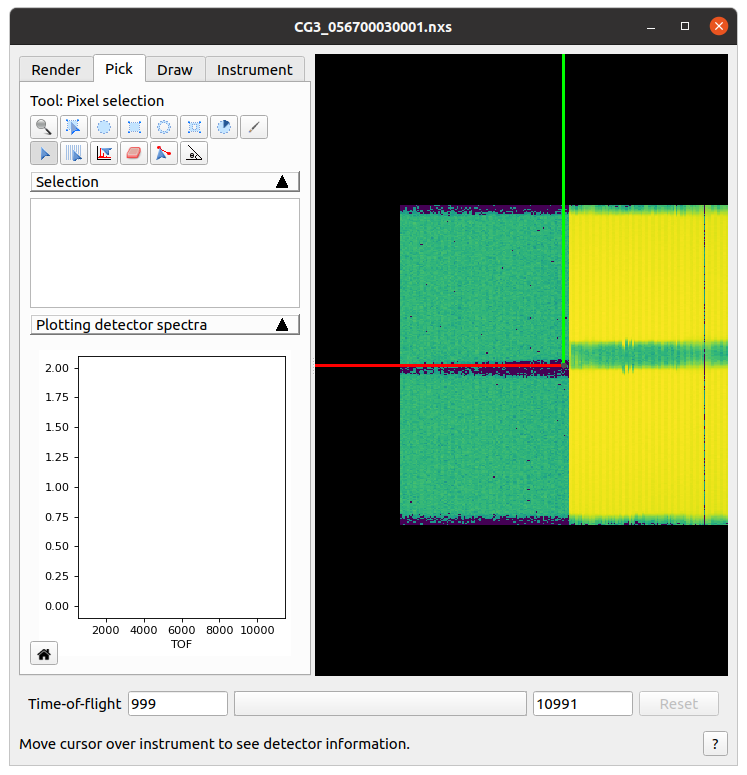Choose the ellipse selection tool
The height and width of the screenshot is (775, 747).
(104, 127)
